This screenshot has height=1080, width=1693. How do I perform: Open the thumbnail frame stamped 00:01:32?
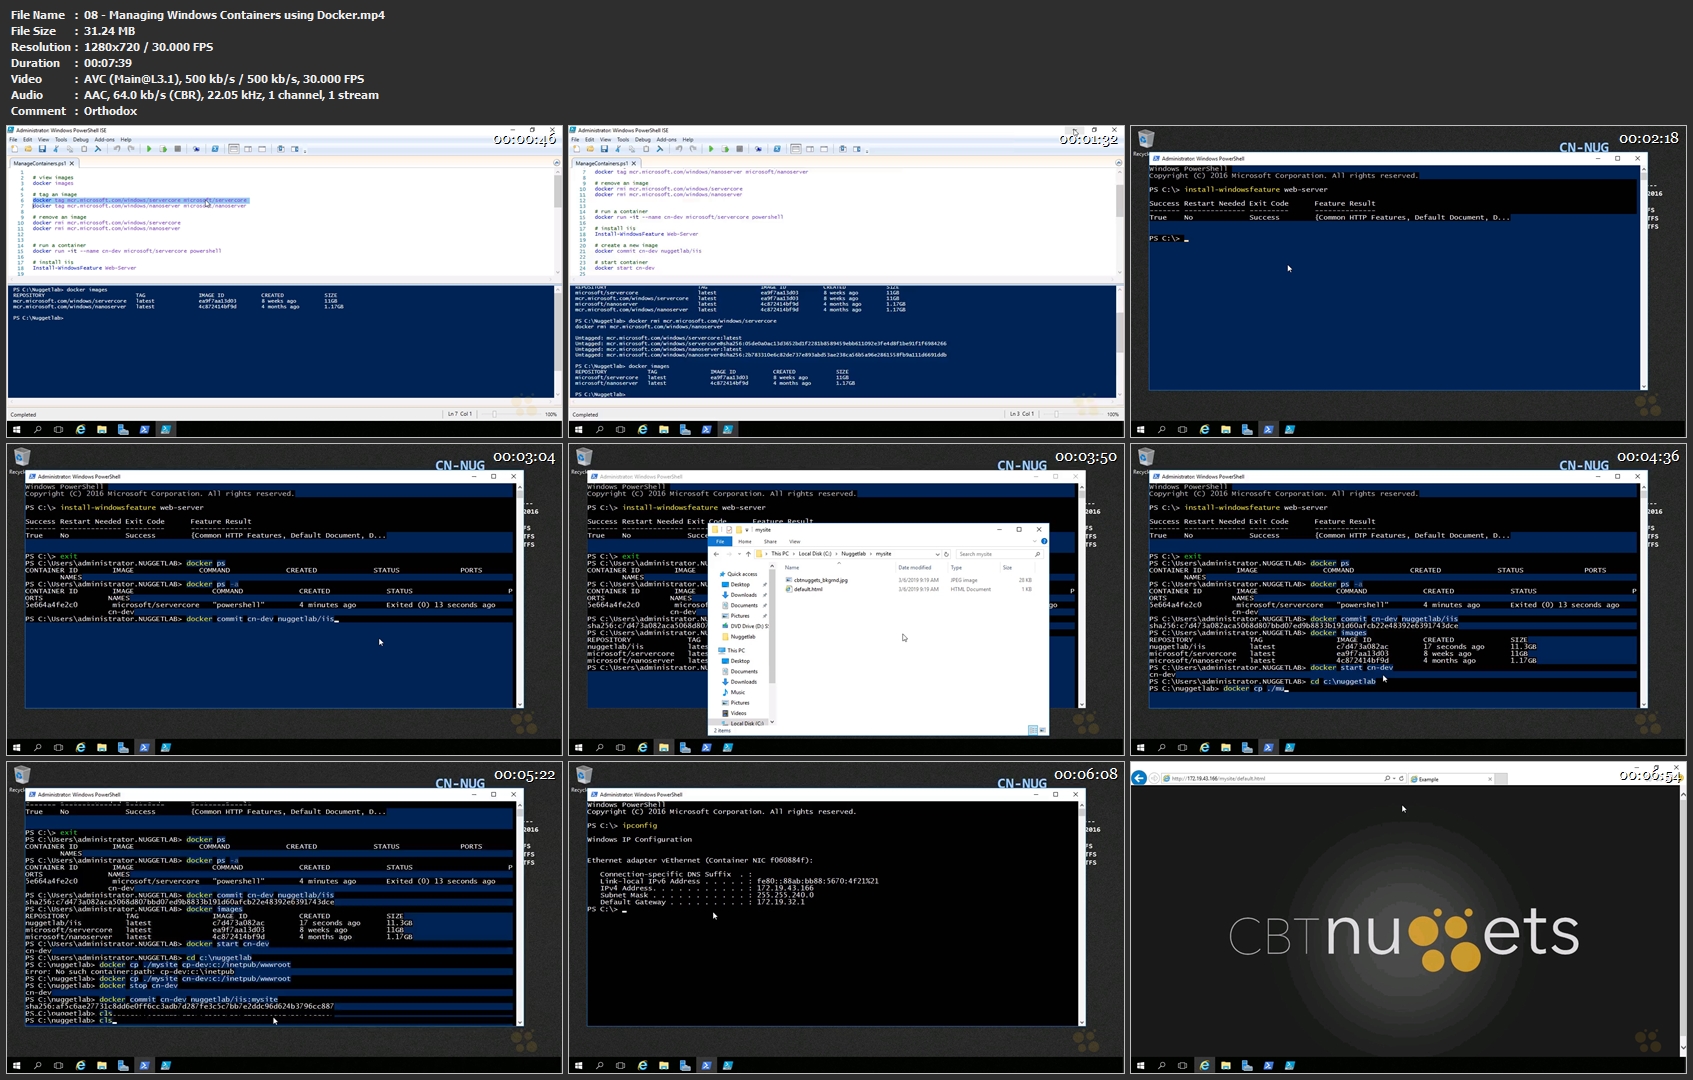pyautogui.click(x=846, y=281)
